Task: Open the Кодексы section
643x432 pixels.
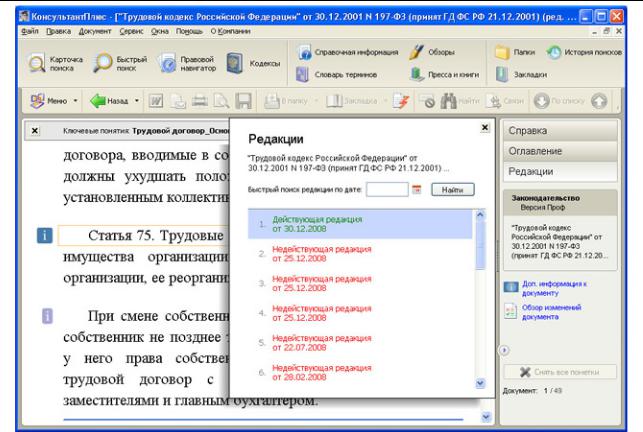Action: click(x=253, y=64)
